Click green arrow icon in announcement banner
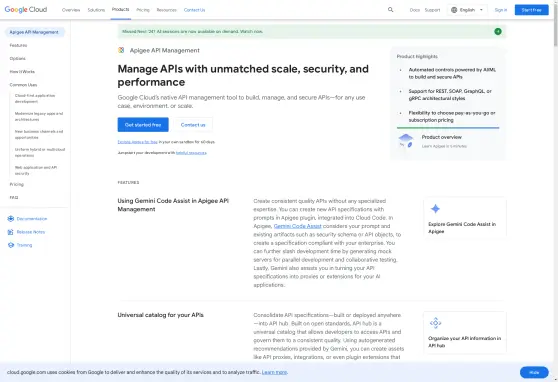Screen dimensions: 558x382 (x=498, y=31)
